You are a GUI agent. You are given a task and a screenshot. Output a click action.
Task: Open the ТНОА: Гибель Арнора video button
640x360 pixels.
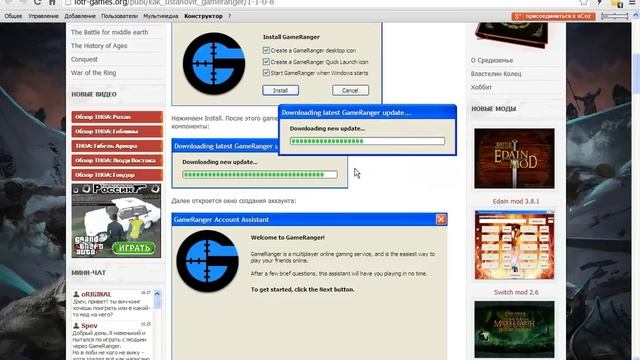(x=117, y=146)
